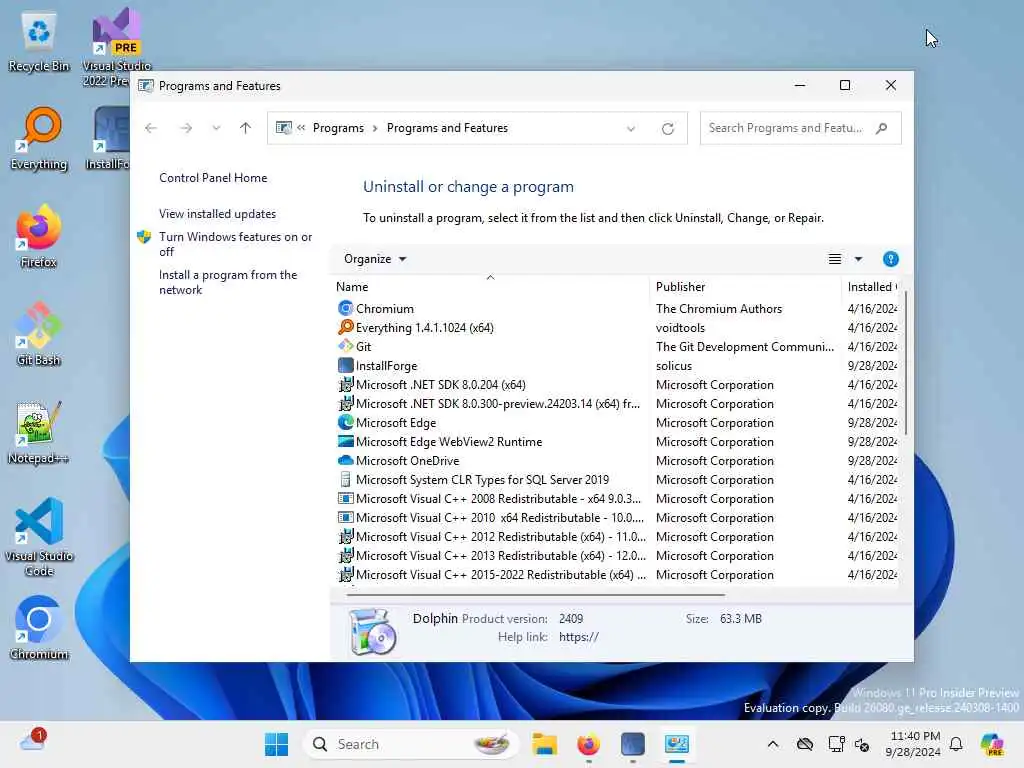
Task: Select Chromium in the program list
Action: point(616,308)
